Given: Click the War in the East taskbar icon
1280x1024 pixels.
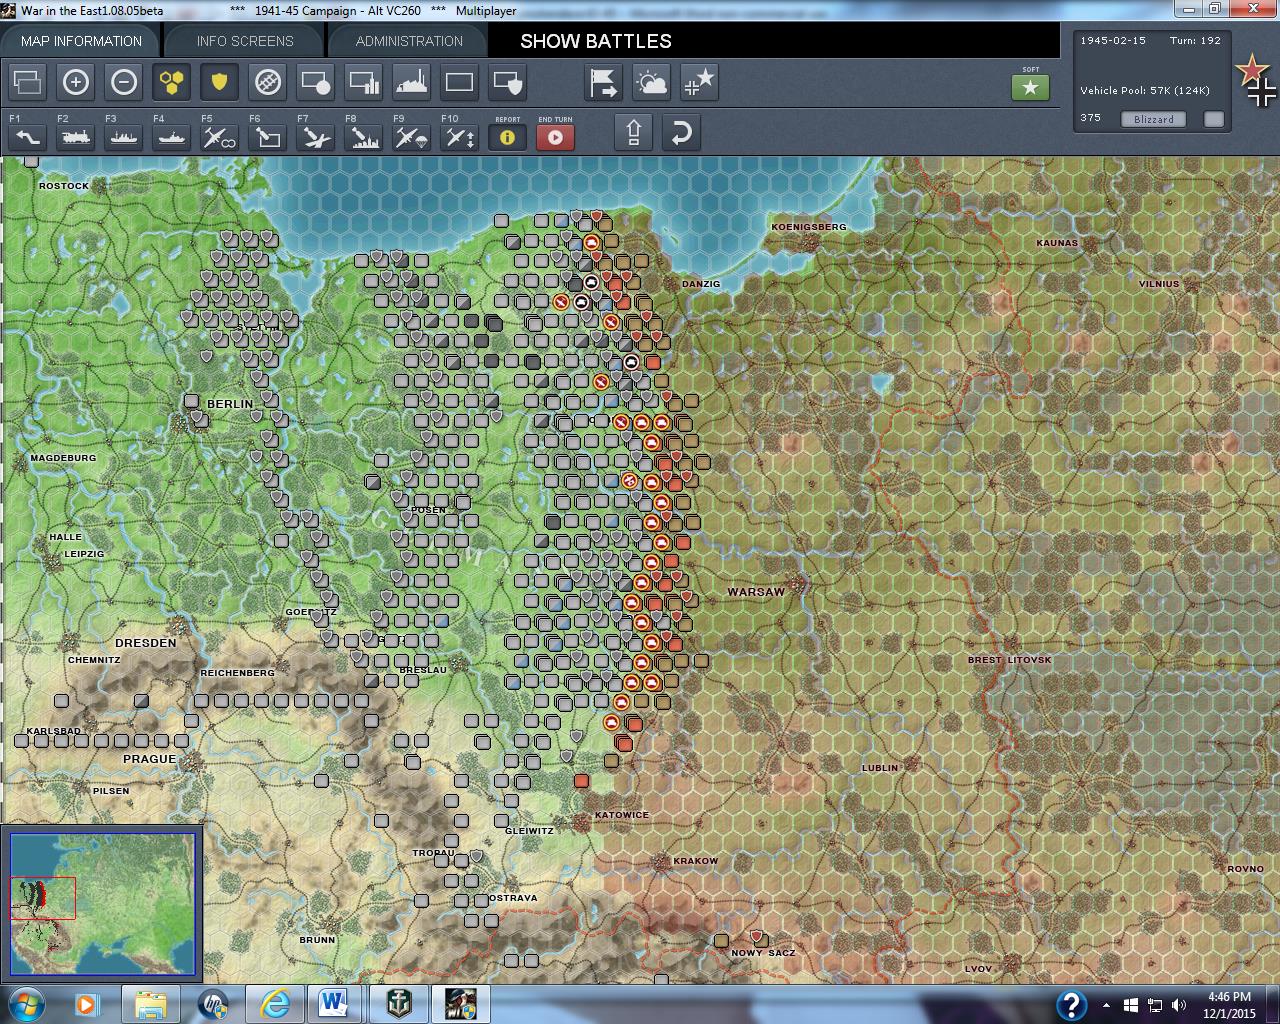Looking at the screenshot, I should click(x=460, y=1004).
